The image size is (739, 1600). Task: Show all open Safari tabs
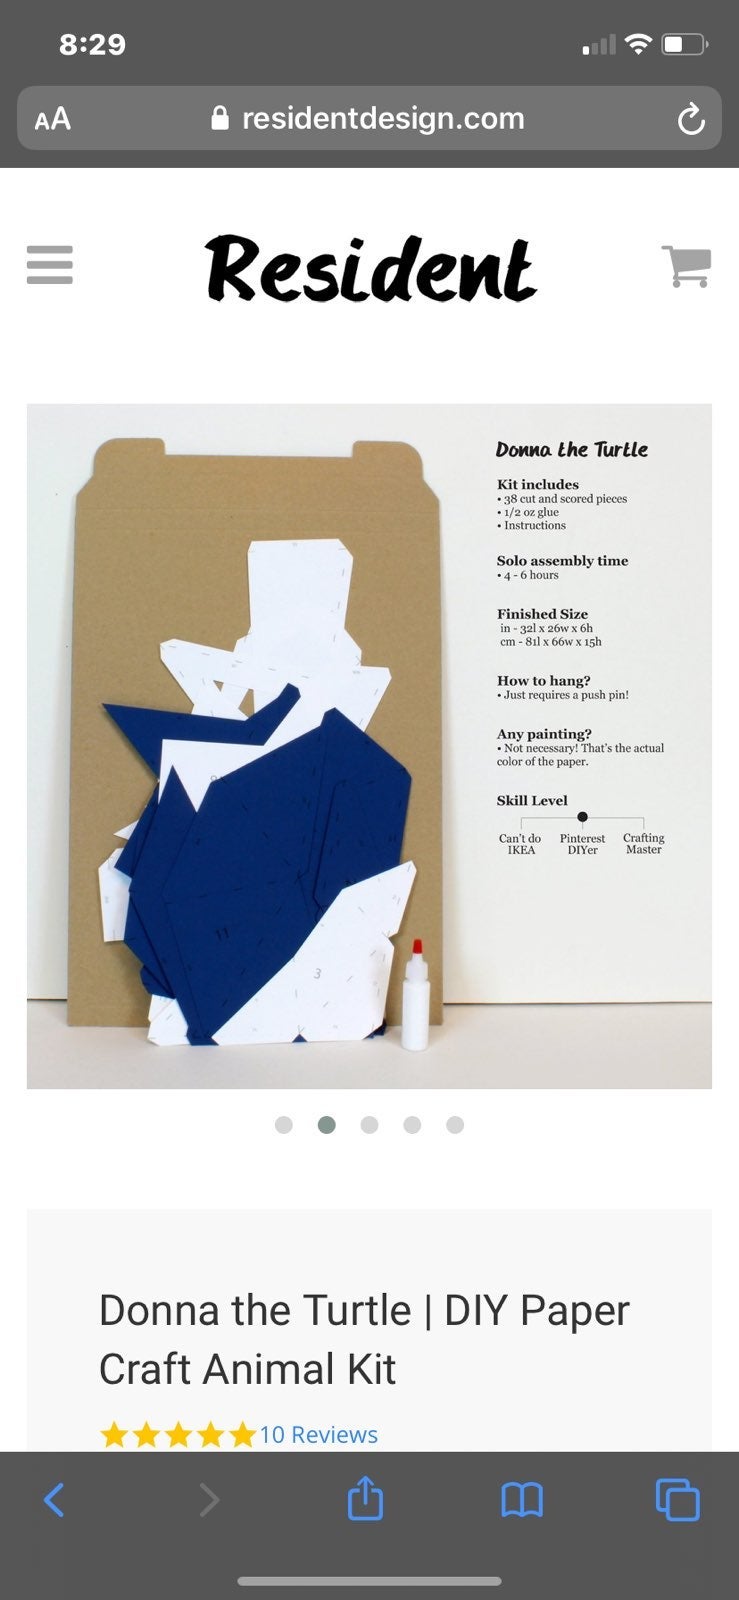pos(677,1499)
